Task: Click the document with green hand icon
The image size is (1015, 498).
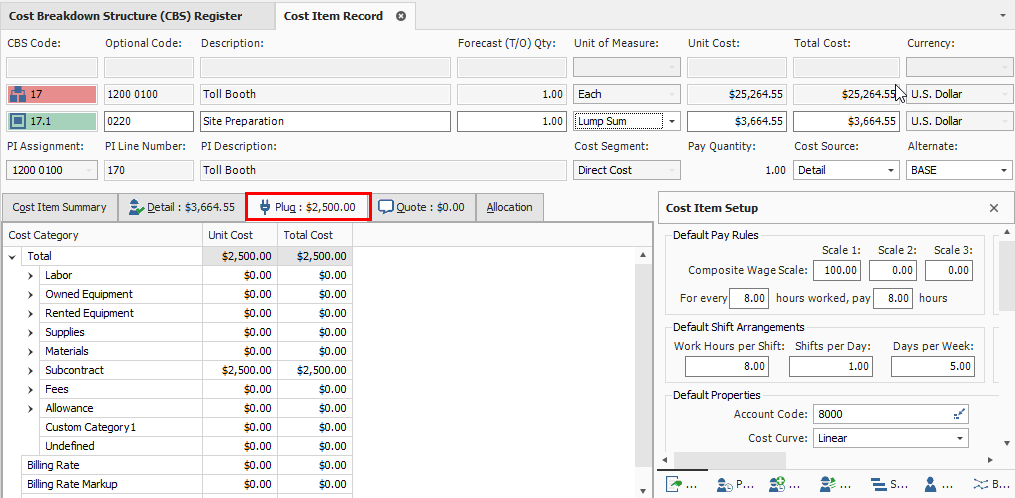Action: point(677,485)
